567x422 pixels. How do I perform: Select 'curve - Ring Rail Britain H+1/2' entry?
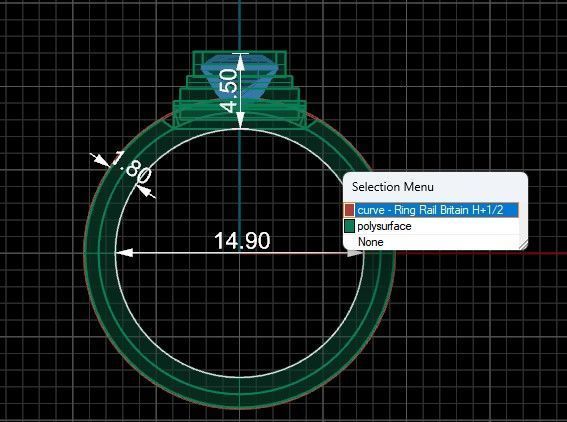point(431,210)
